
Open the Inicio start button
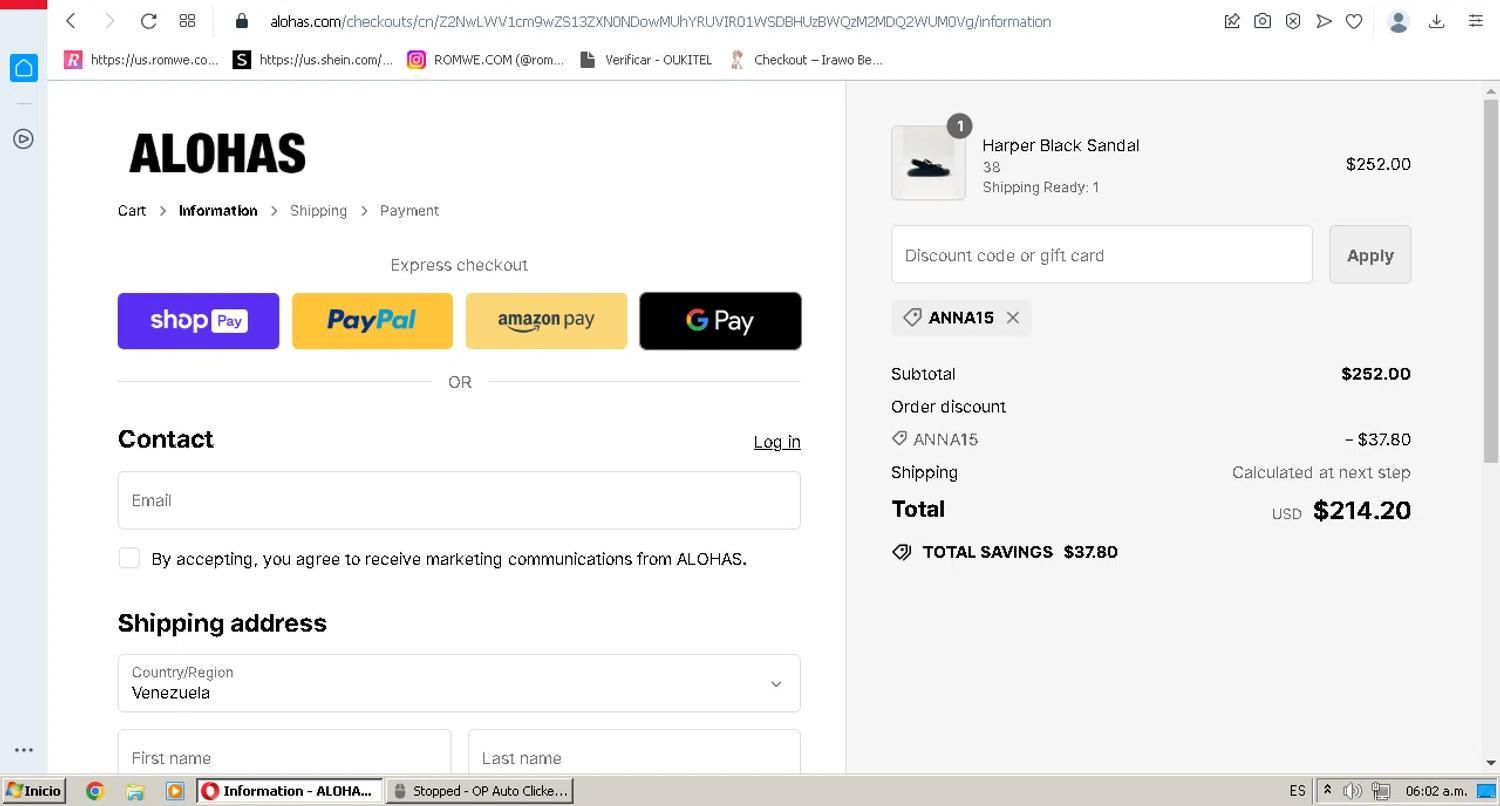pyautogui.click(x=34, y=791)
